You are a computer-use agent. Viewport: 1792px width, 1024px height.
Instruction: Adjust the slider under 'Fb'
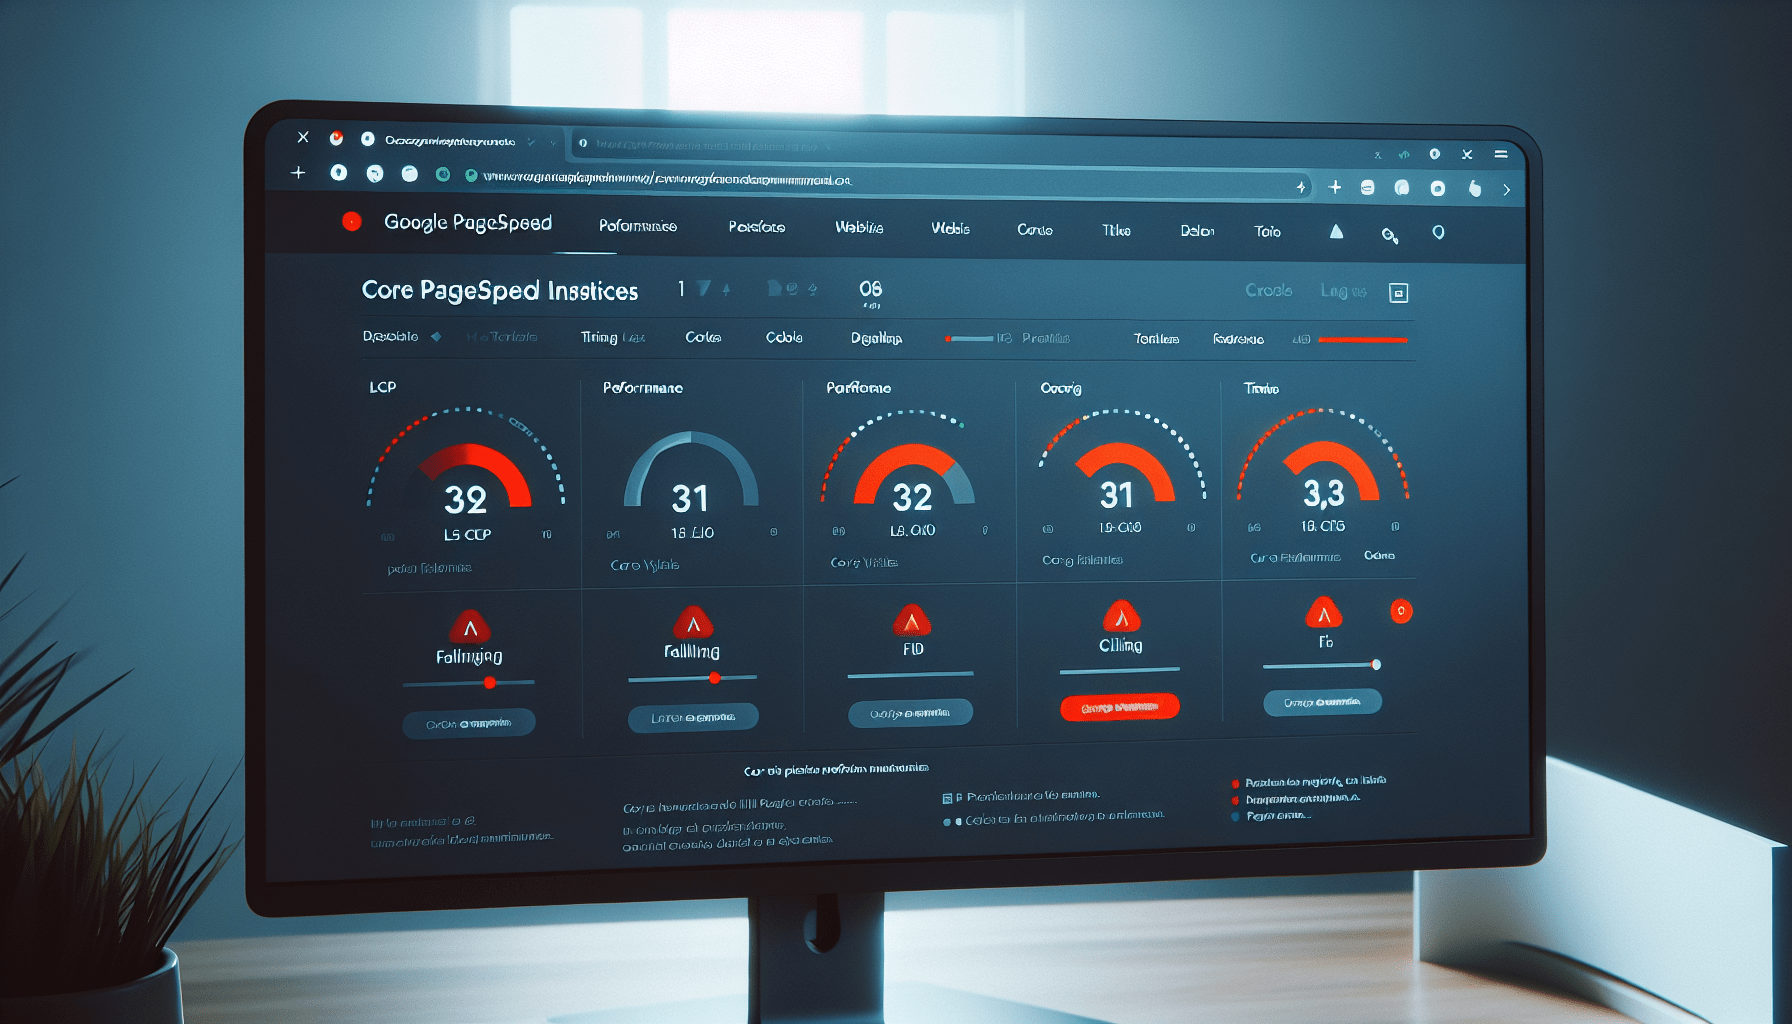tap(1322, 665)
